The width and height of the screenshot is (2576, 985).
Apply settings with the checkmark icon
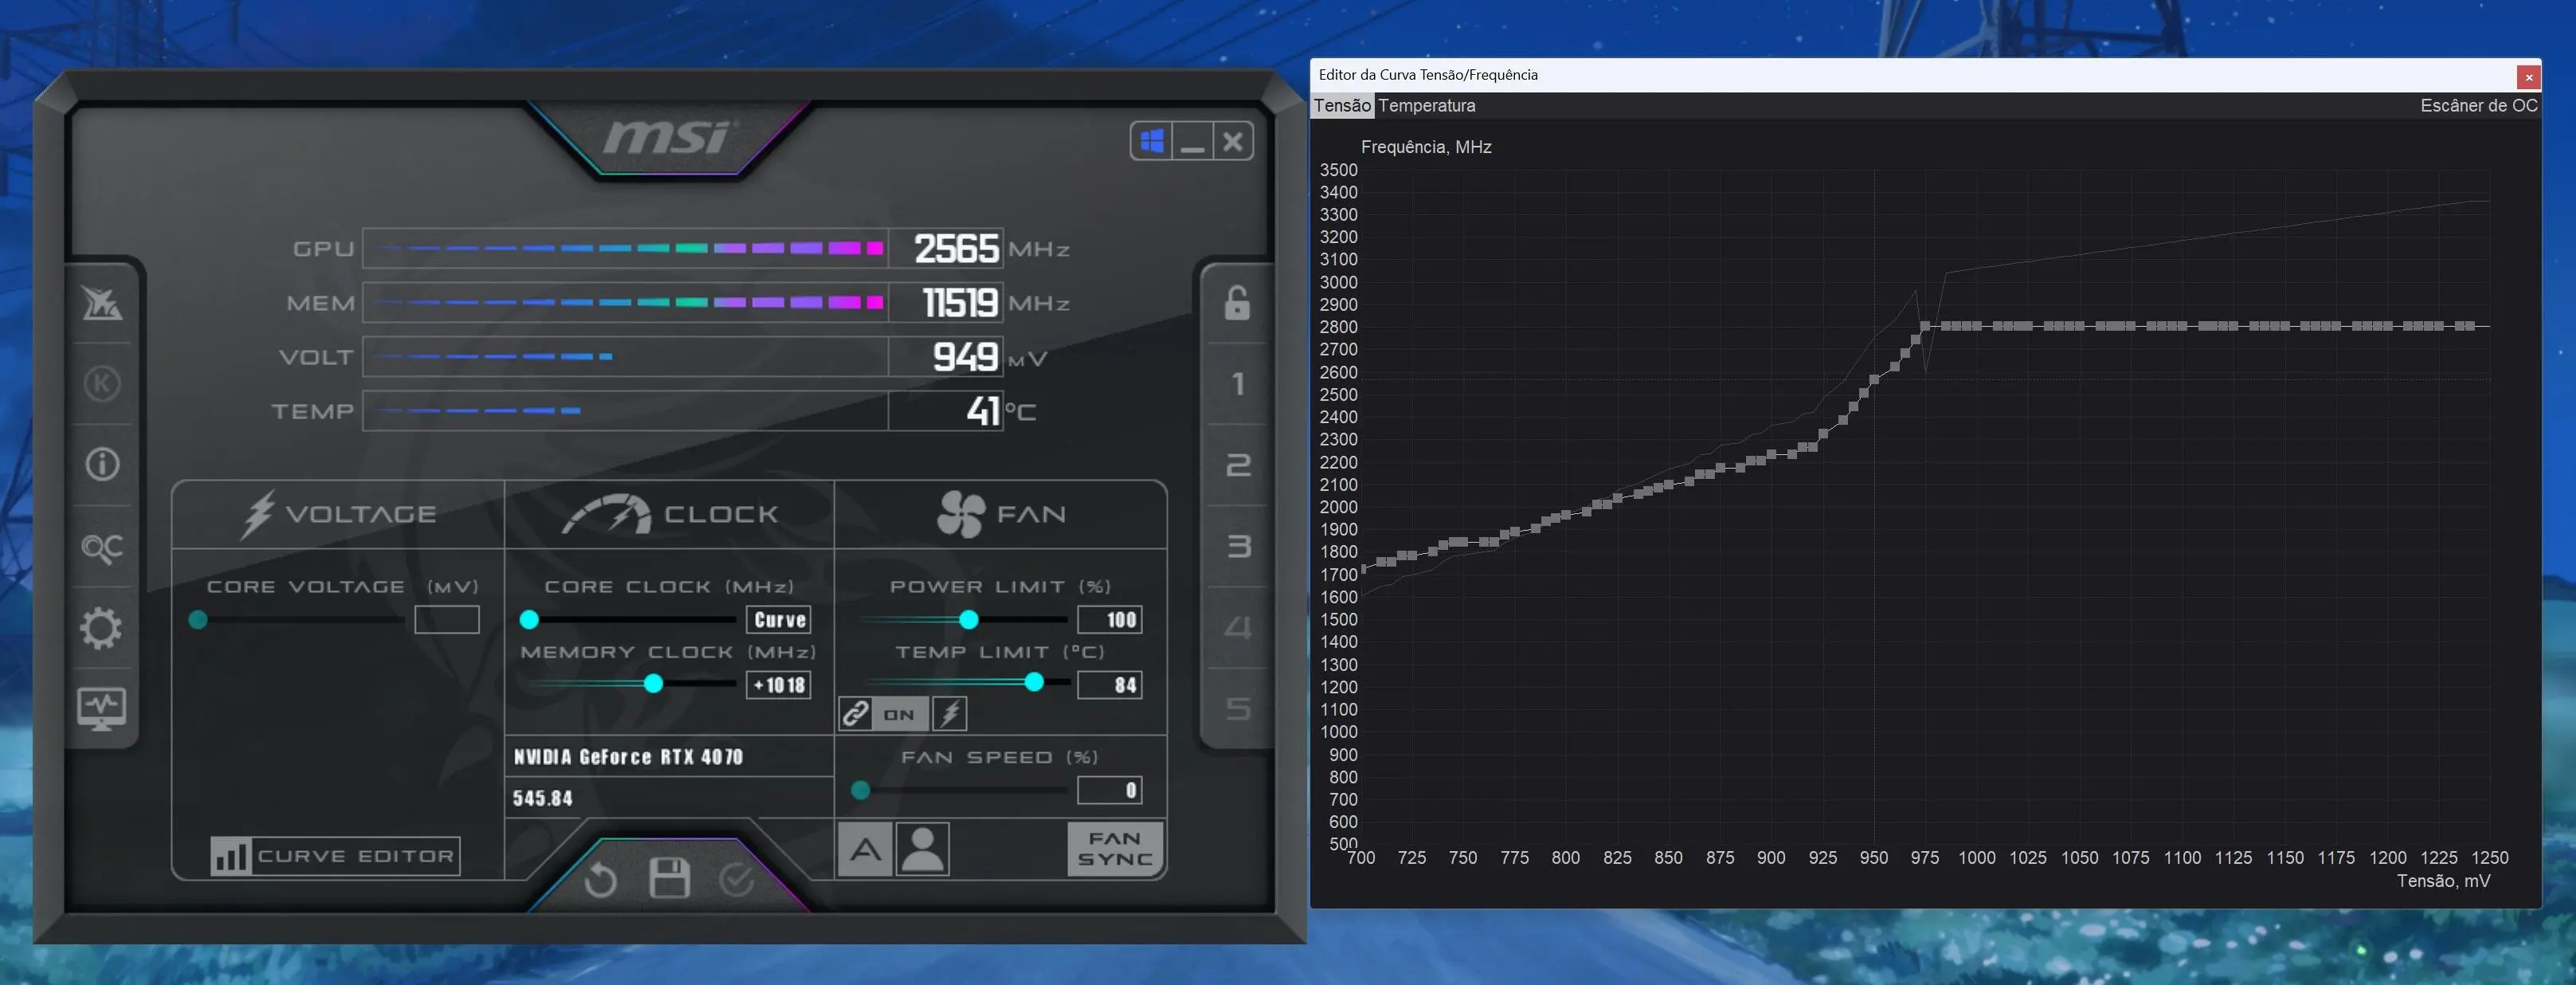click(x=737, y=880)
